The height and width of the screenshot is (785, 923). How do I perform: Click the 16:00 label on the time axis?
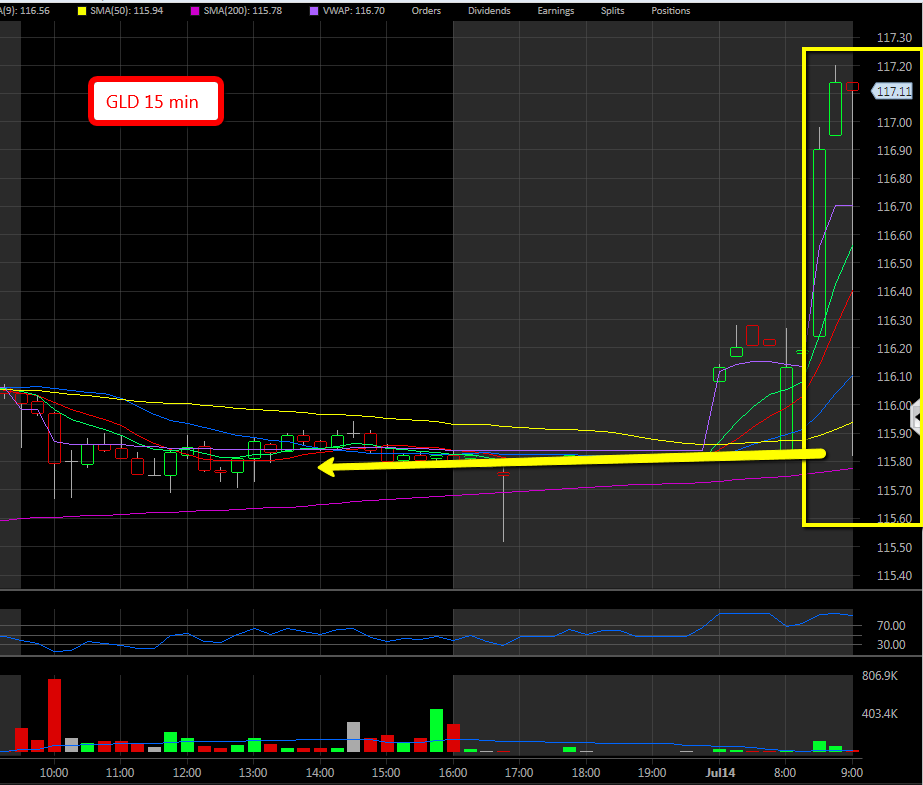tap(452, 772)
